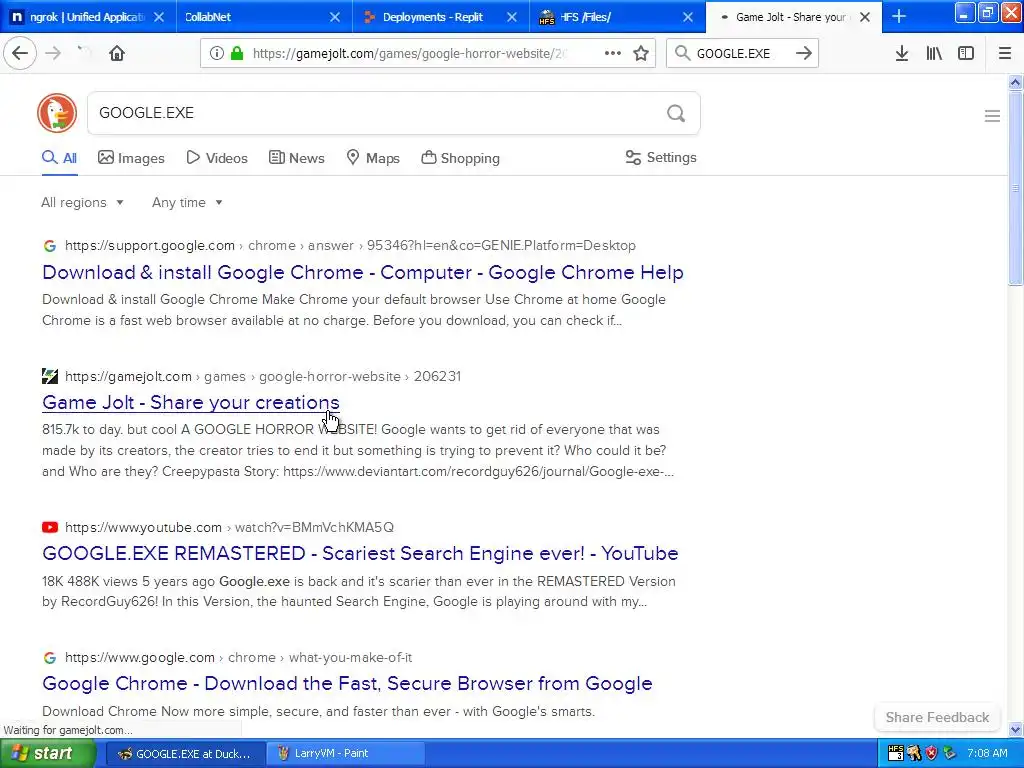Close the HFS /Files/ tab
Image resolution: width=1024 pixels, height=768 pixels.
pyautogui.click(x=688, y=17)
